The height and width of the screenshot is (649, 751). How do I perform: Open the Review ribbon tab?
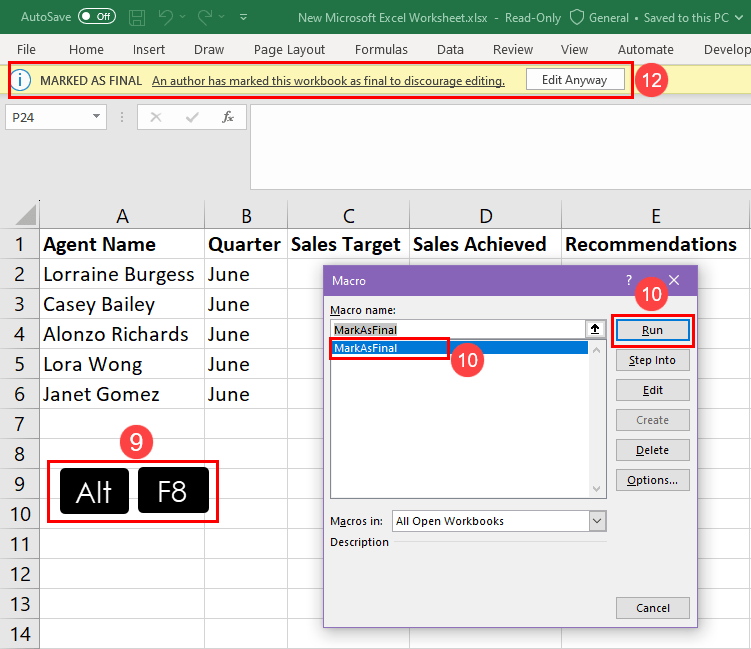513,49
